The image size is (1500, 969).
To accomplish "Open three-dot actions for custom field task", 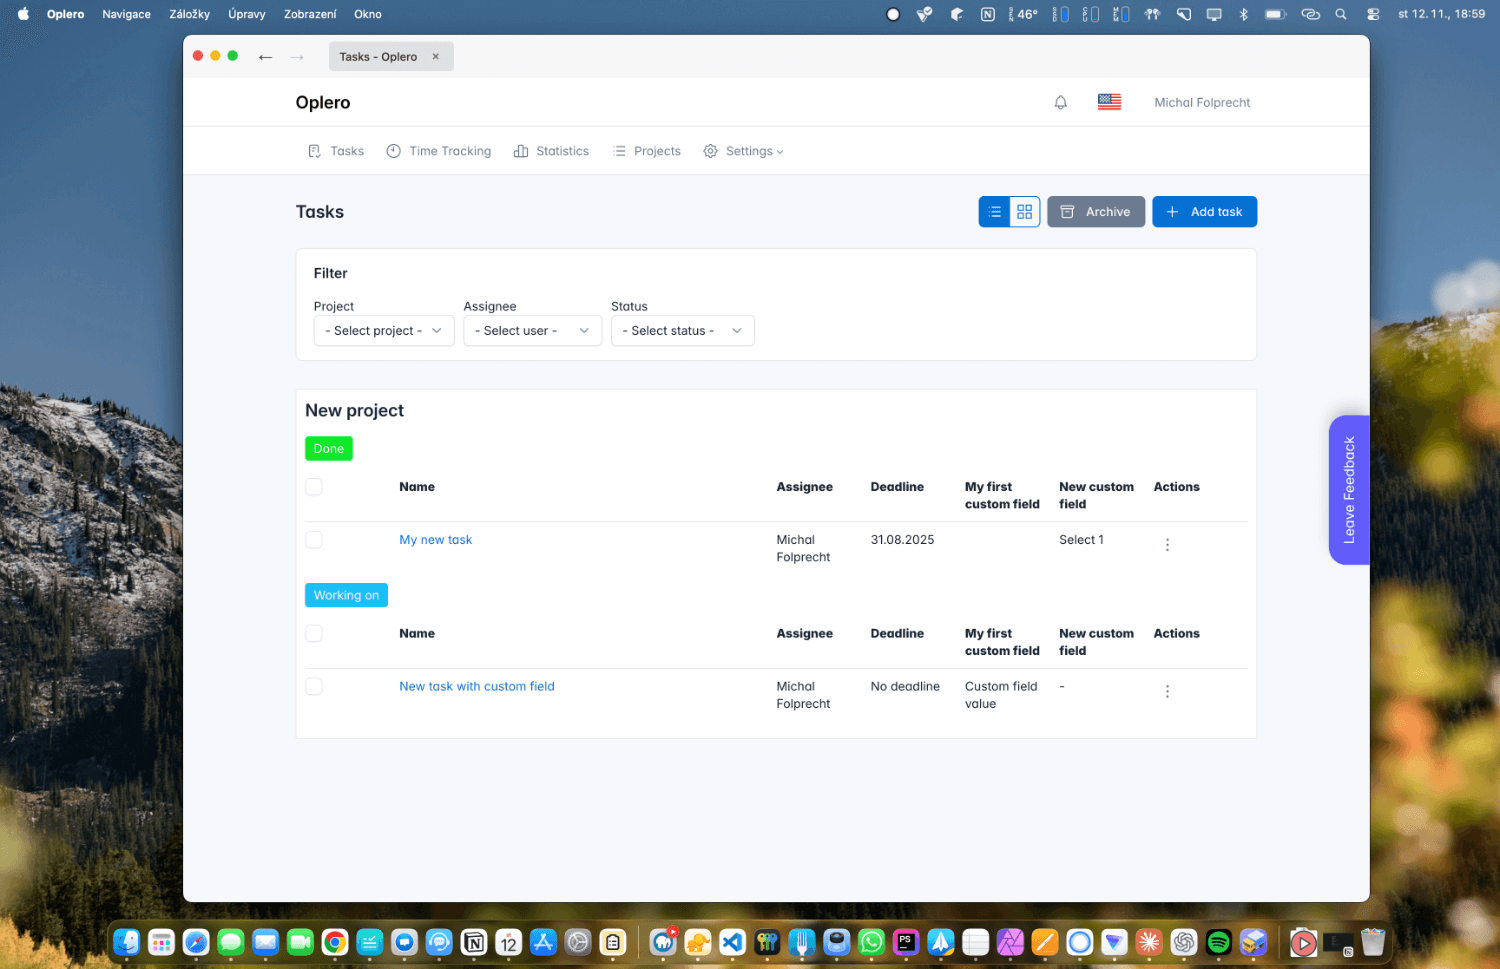I will 1167,692.
